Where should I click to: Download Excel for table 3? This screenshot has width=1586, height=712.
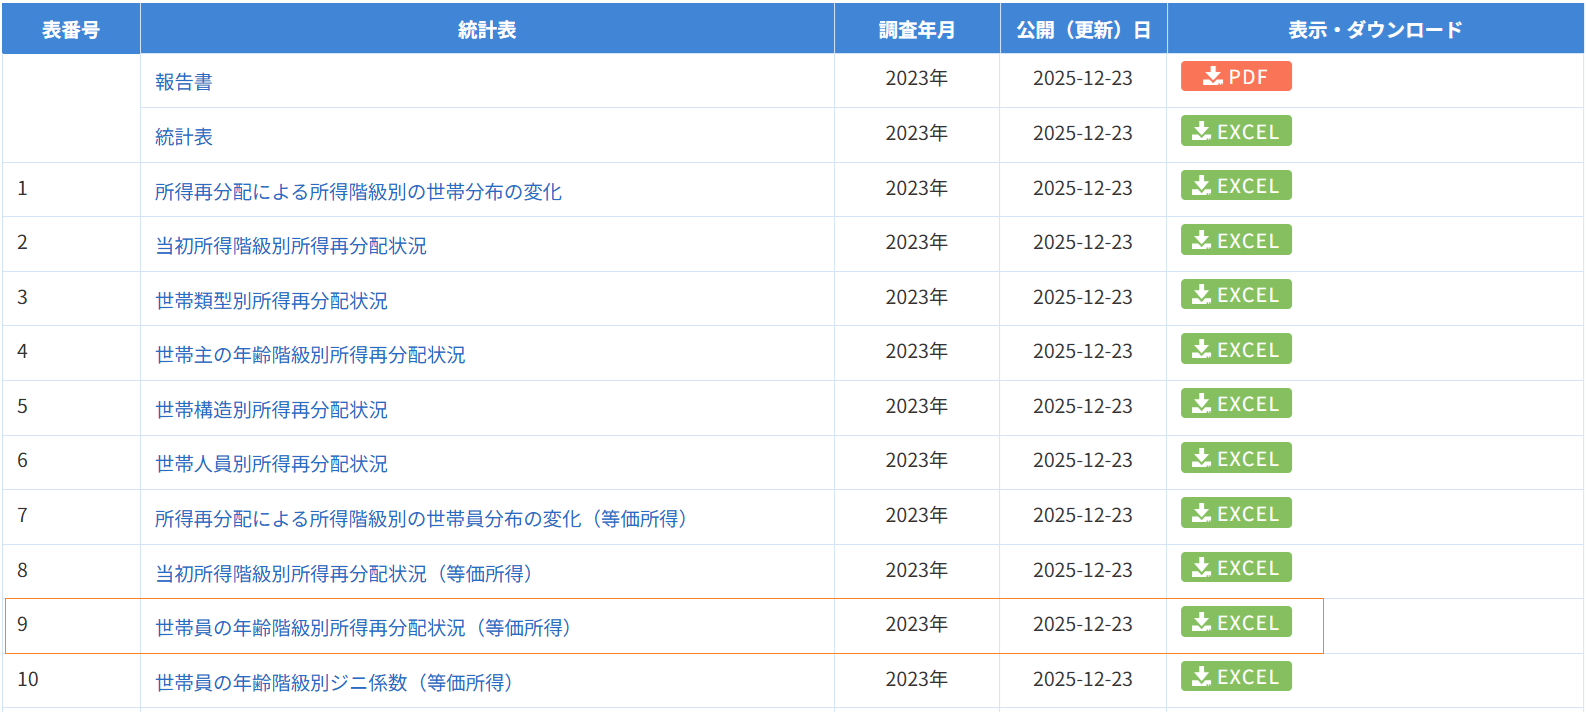click(1235, 295)
